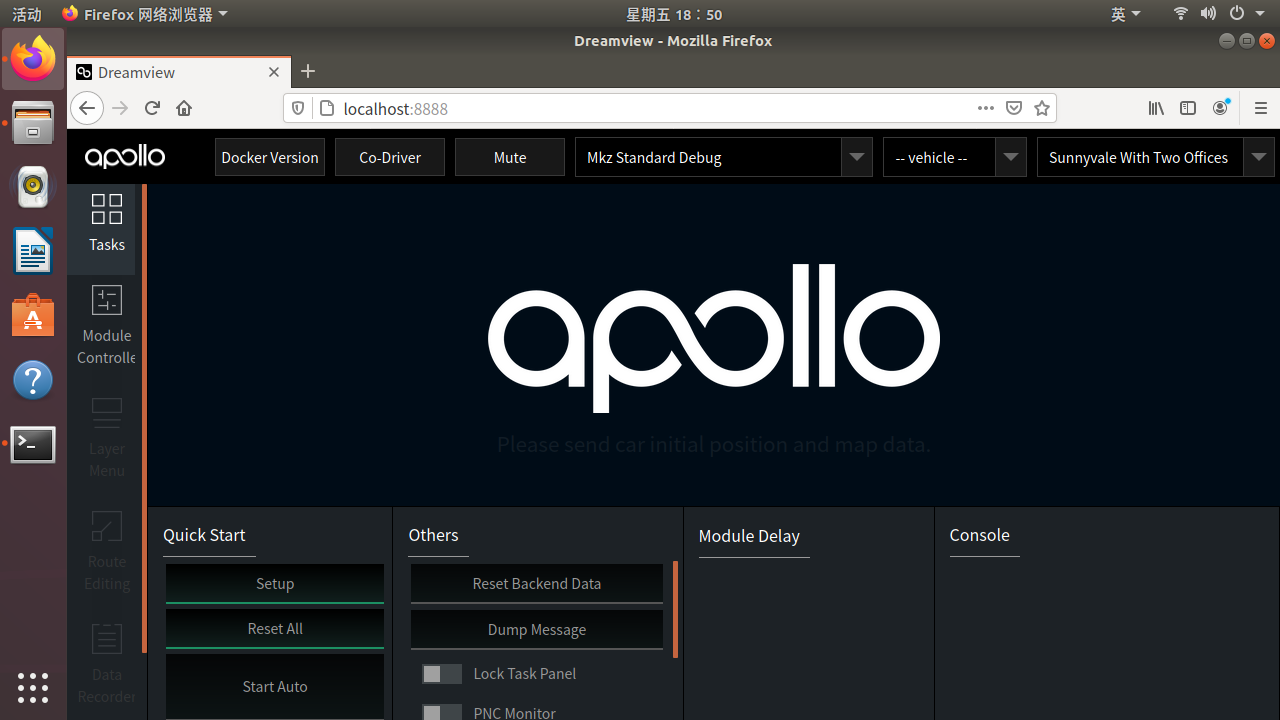
Task: Open Ubuntu Software from the dock
Action: 33,315
